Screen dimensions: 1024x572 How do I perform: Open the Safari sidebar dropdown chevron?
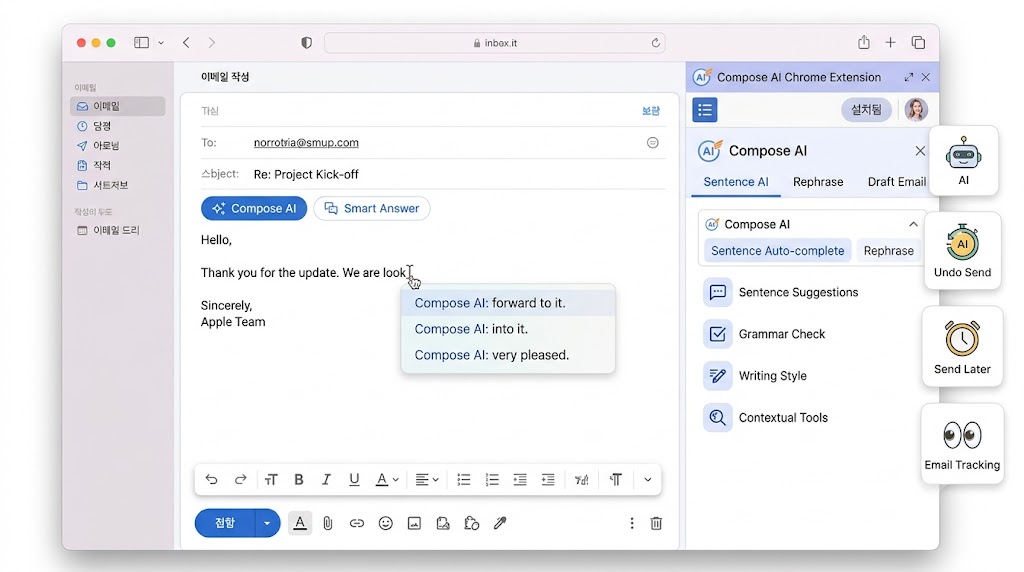pos(161,43)
